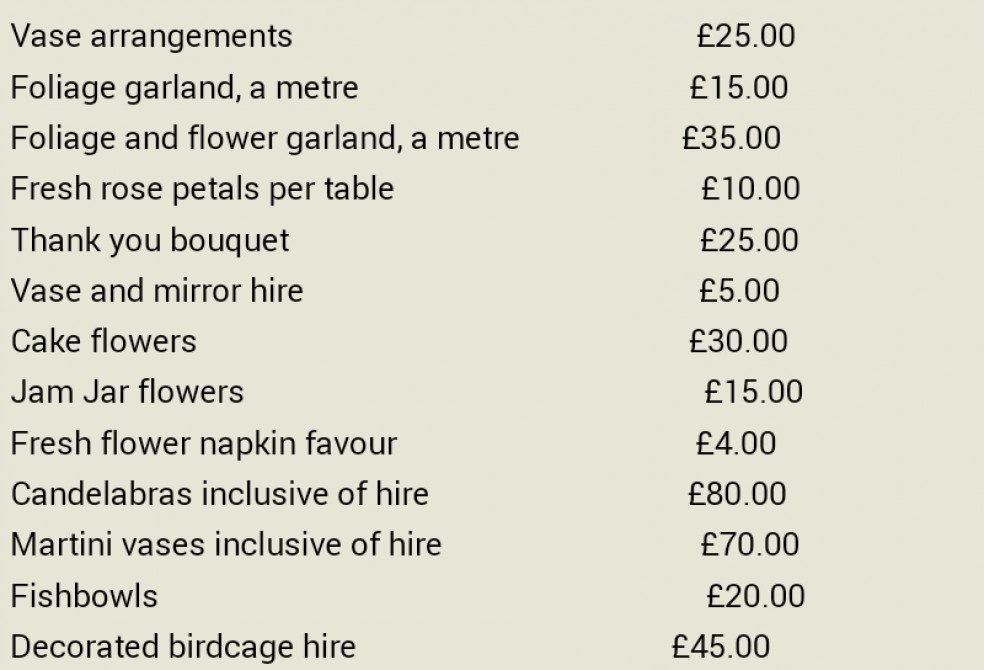Click the Fishbowls entry

point(84,596)
